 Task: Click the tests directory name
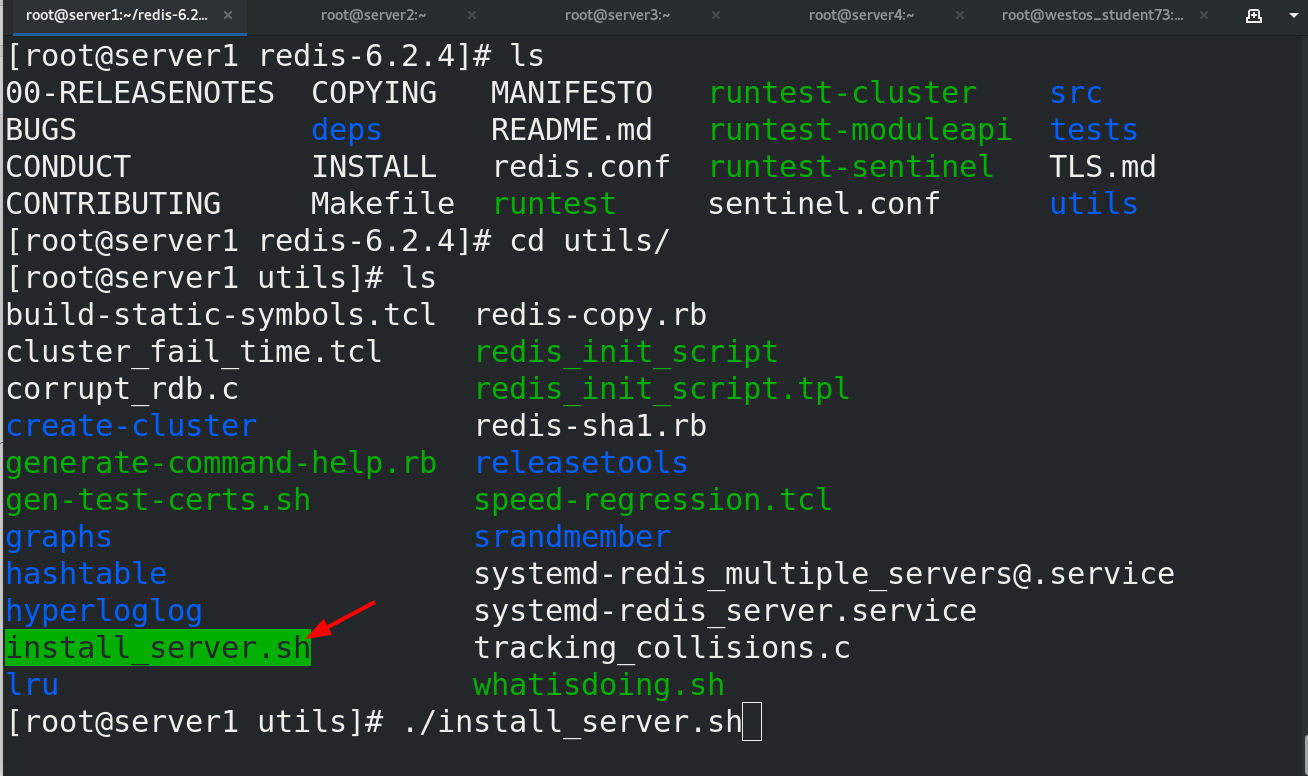point(1094,130)
